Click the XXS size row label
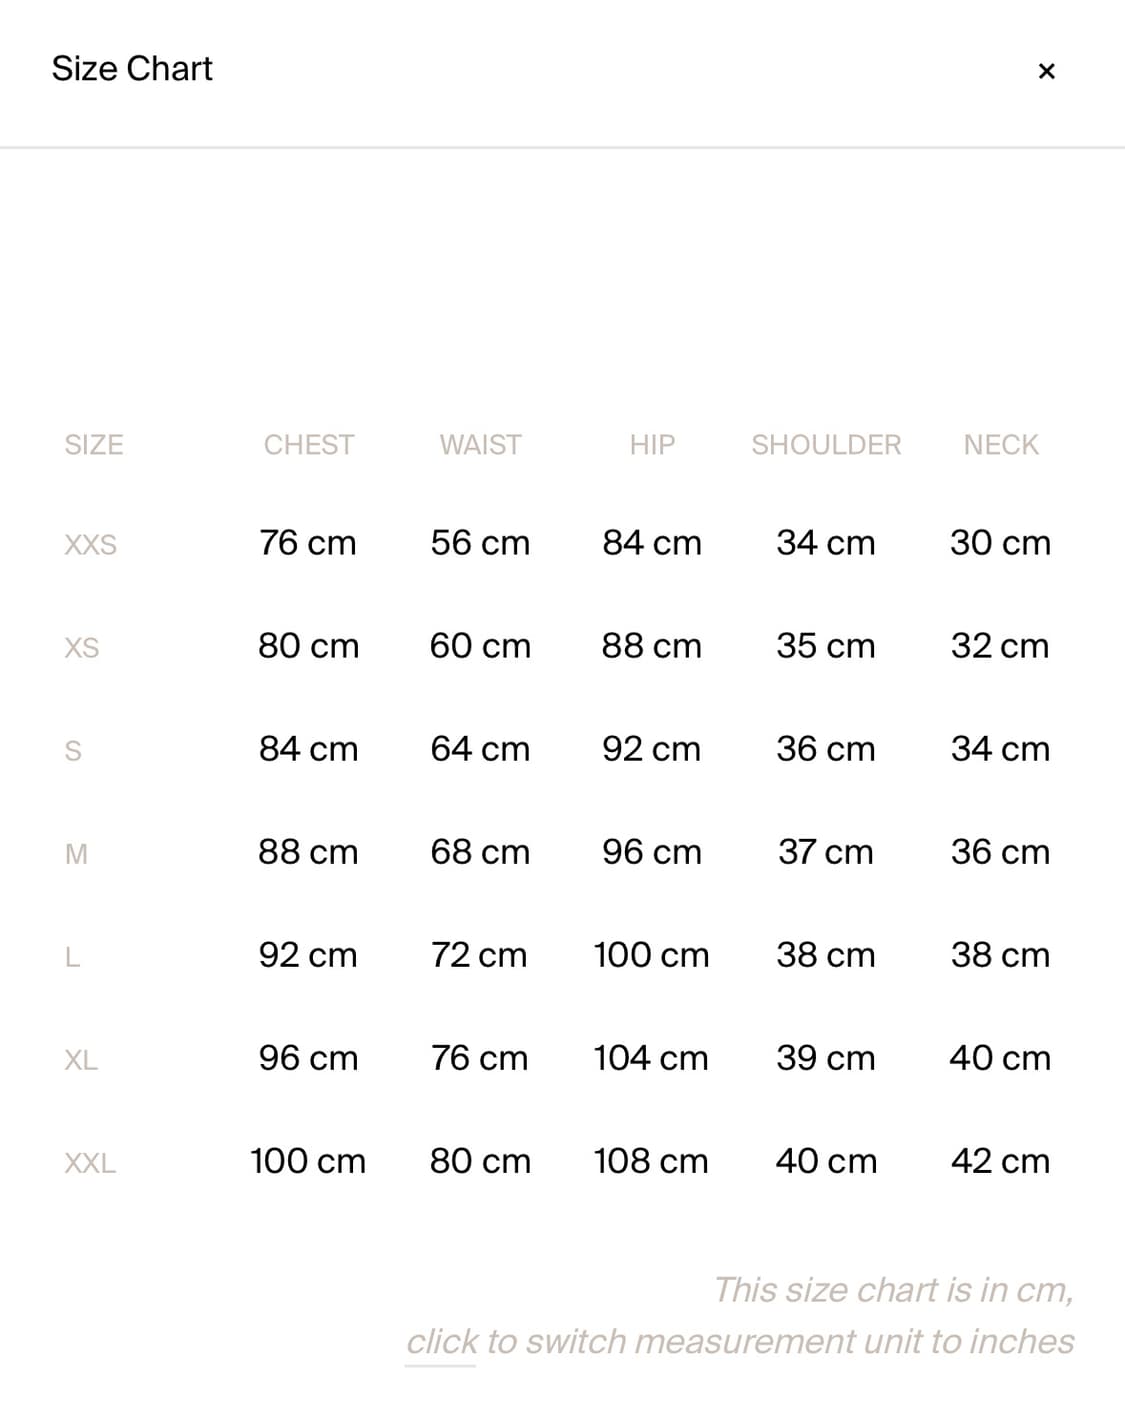 (x=91, y=545)
